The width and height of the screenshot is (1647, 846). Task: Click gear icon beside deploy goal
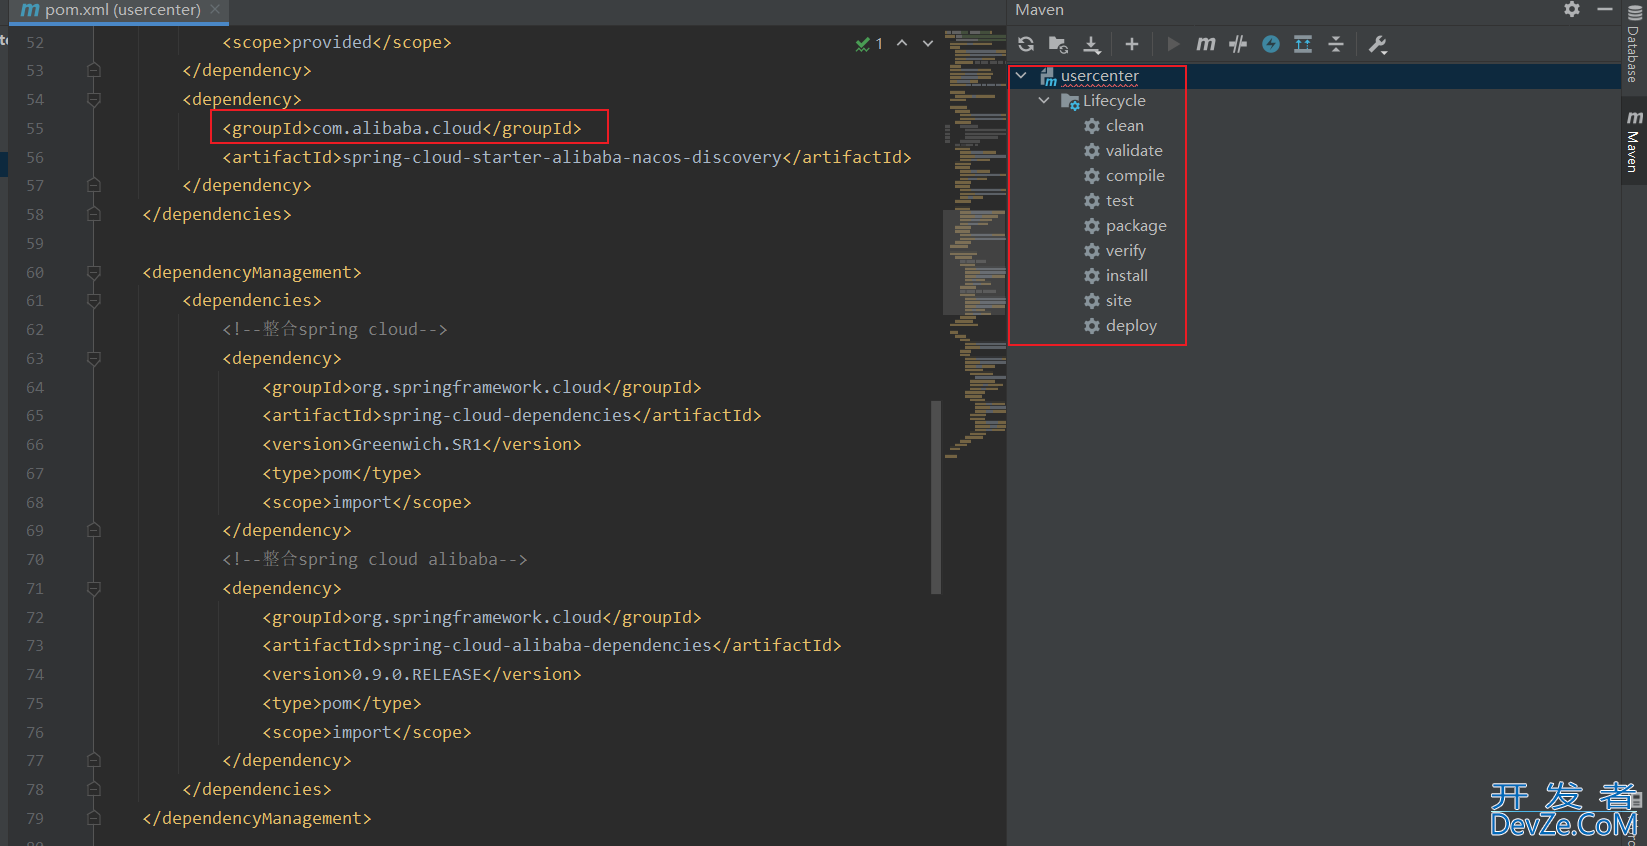tap(1092, 326)
